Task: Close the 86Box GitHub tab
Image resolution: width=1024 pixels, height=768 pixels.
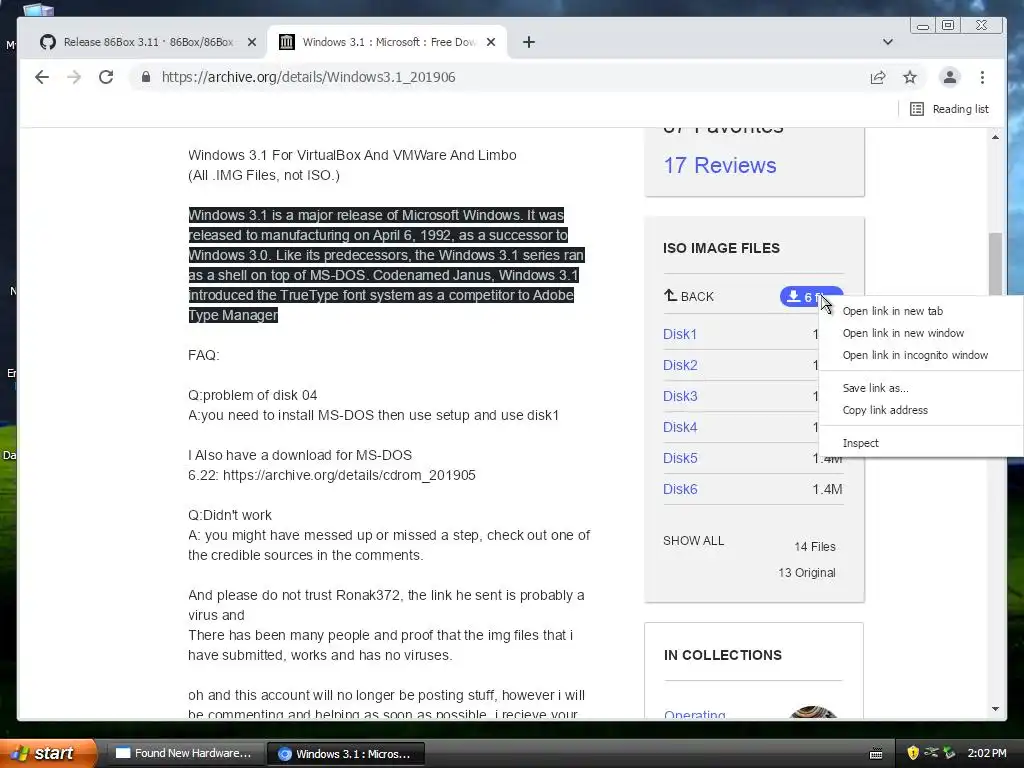Action: click(x=252, y=42)
